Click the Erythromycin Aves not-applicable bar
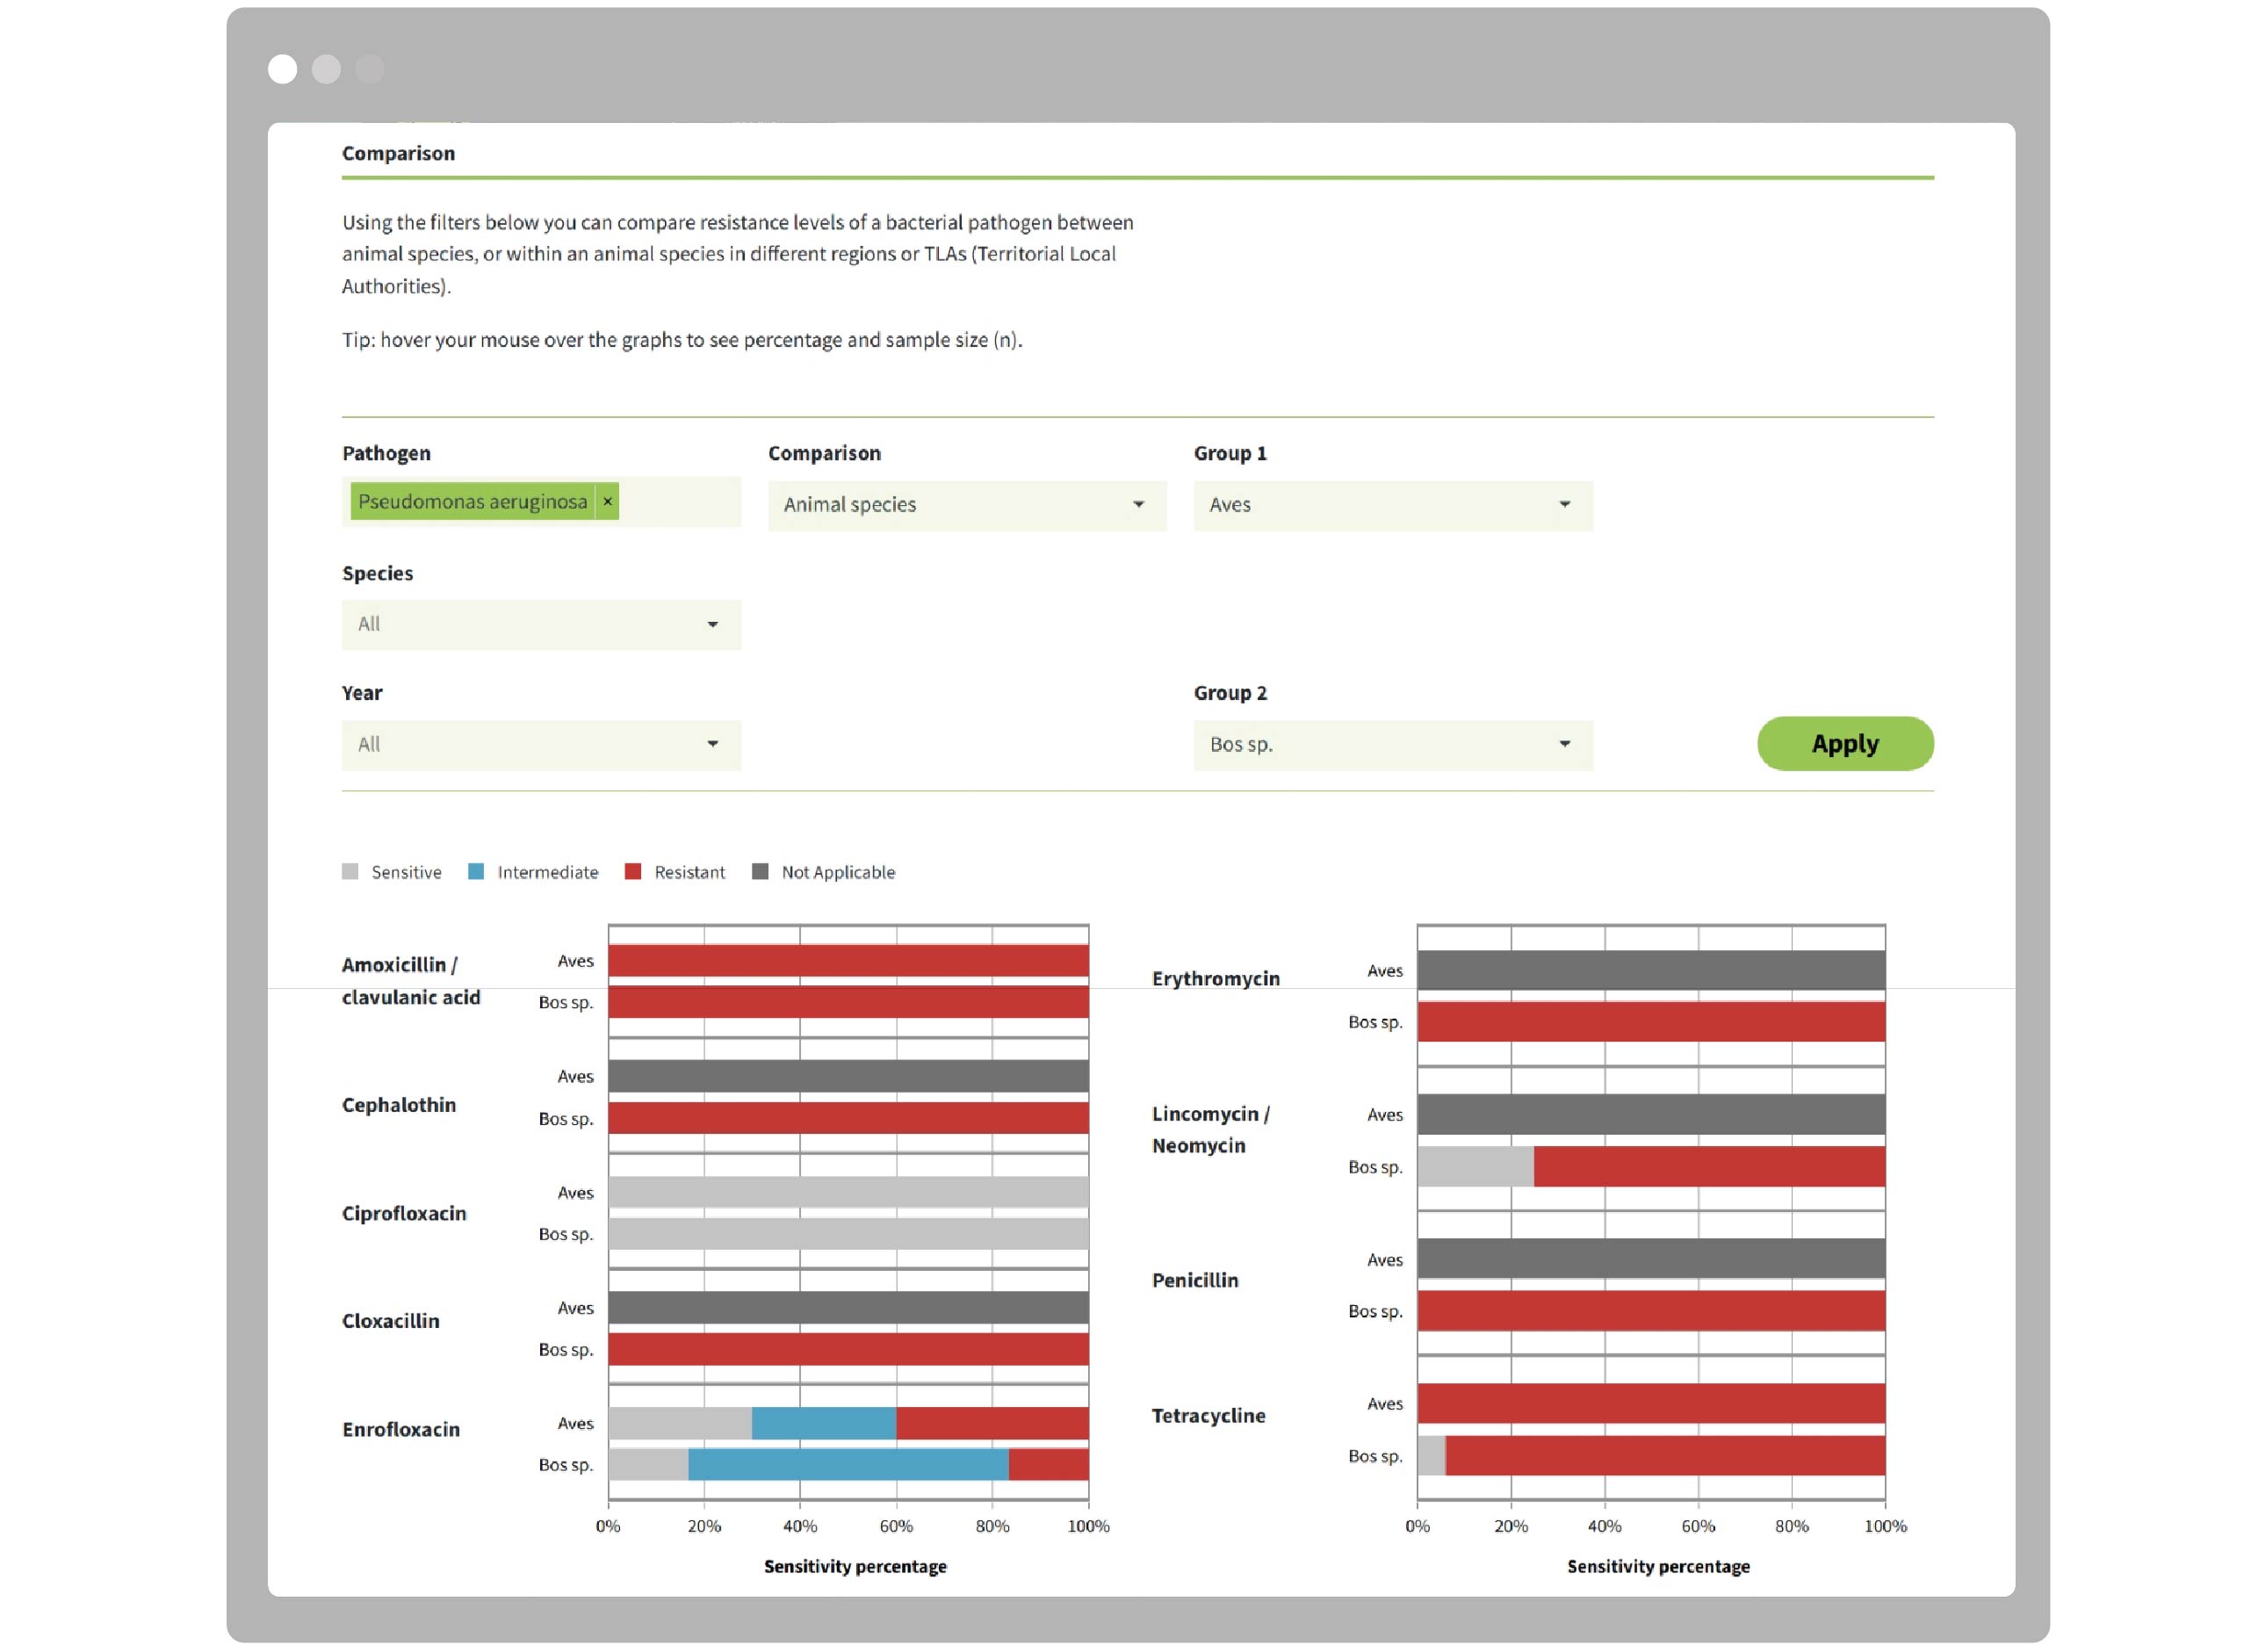This screenshot has width=2251, height=1652. pyautogui.click(x=1650, y=971)
